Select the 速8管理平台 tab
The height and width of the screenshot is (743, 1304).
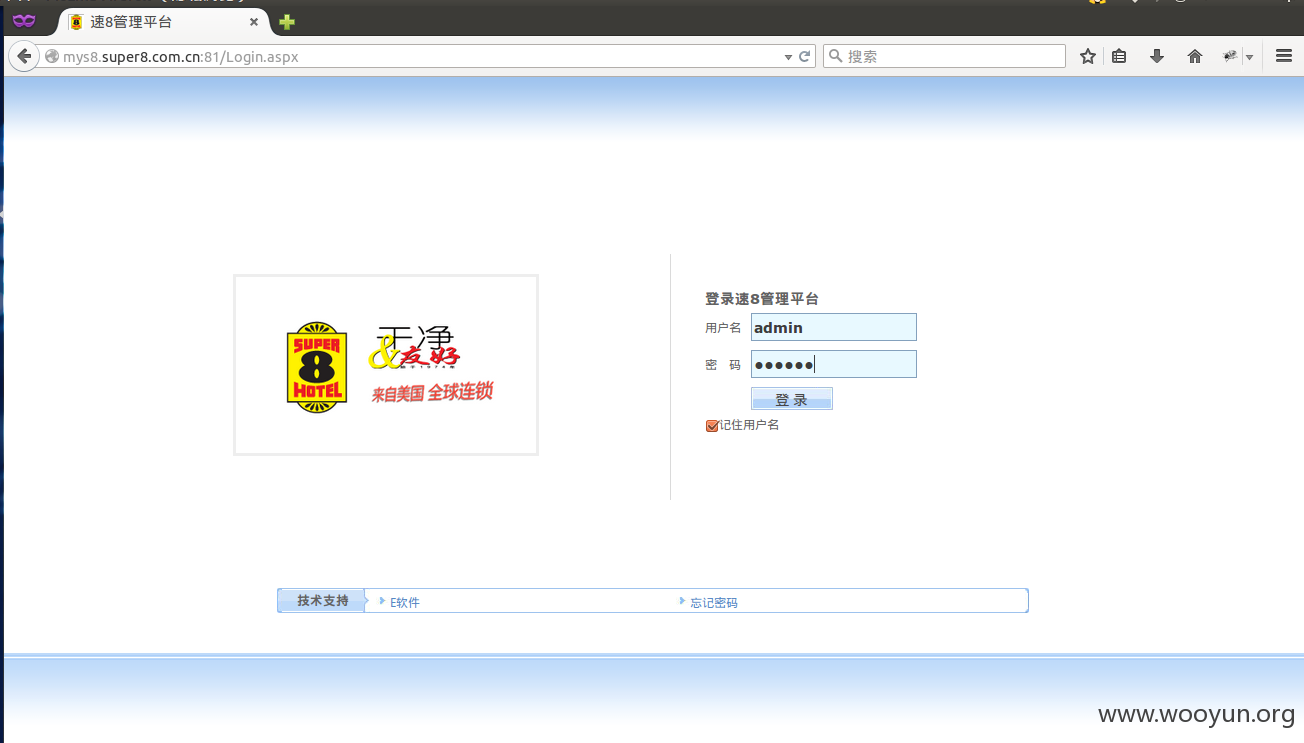165,22
